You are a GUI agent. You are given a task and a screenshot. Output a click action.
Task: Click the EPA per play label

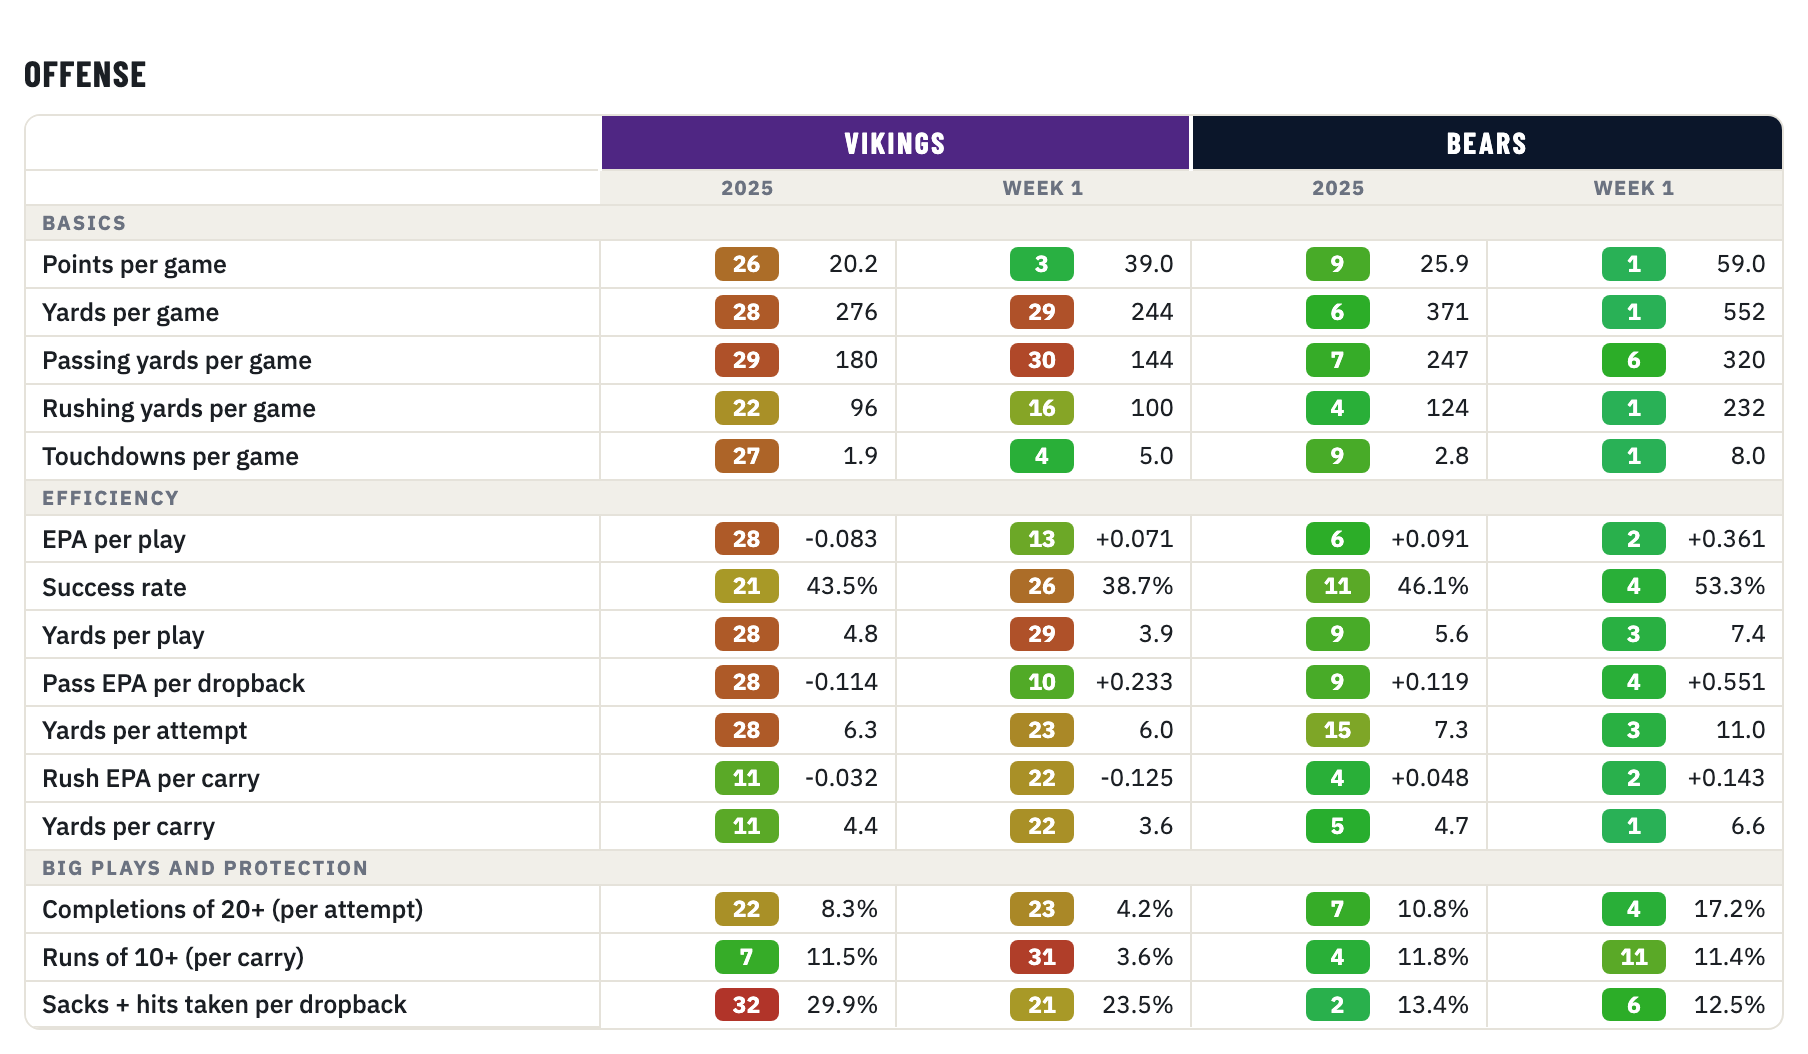pos(114,540)
